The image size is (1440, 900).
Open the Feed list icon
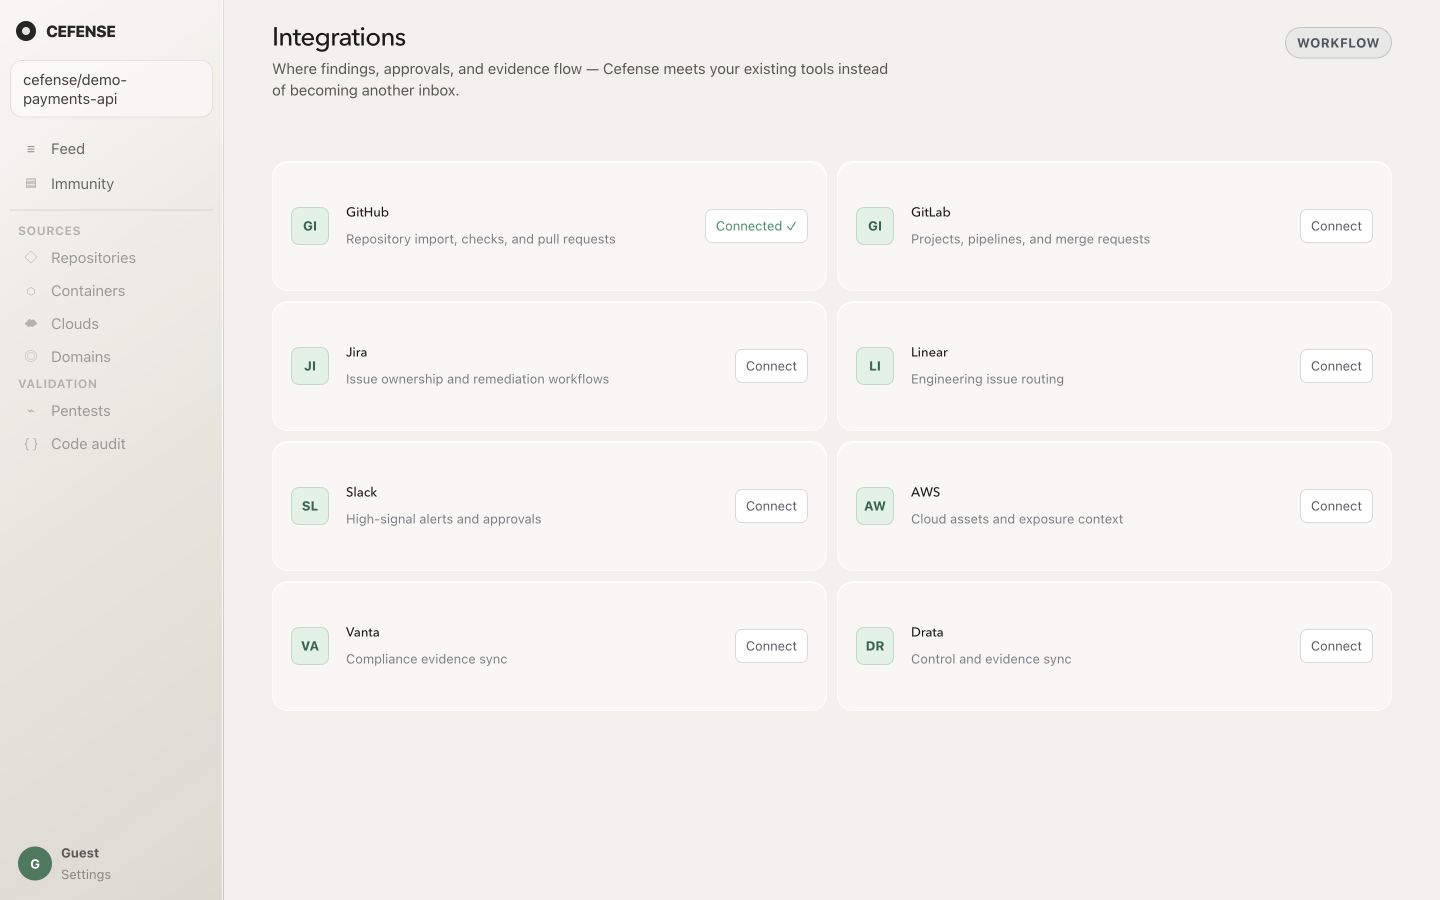click(31, 149)
